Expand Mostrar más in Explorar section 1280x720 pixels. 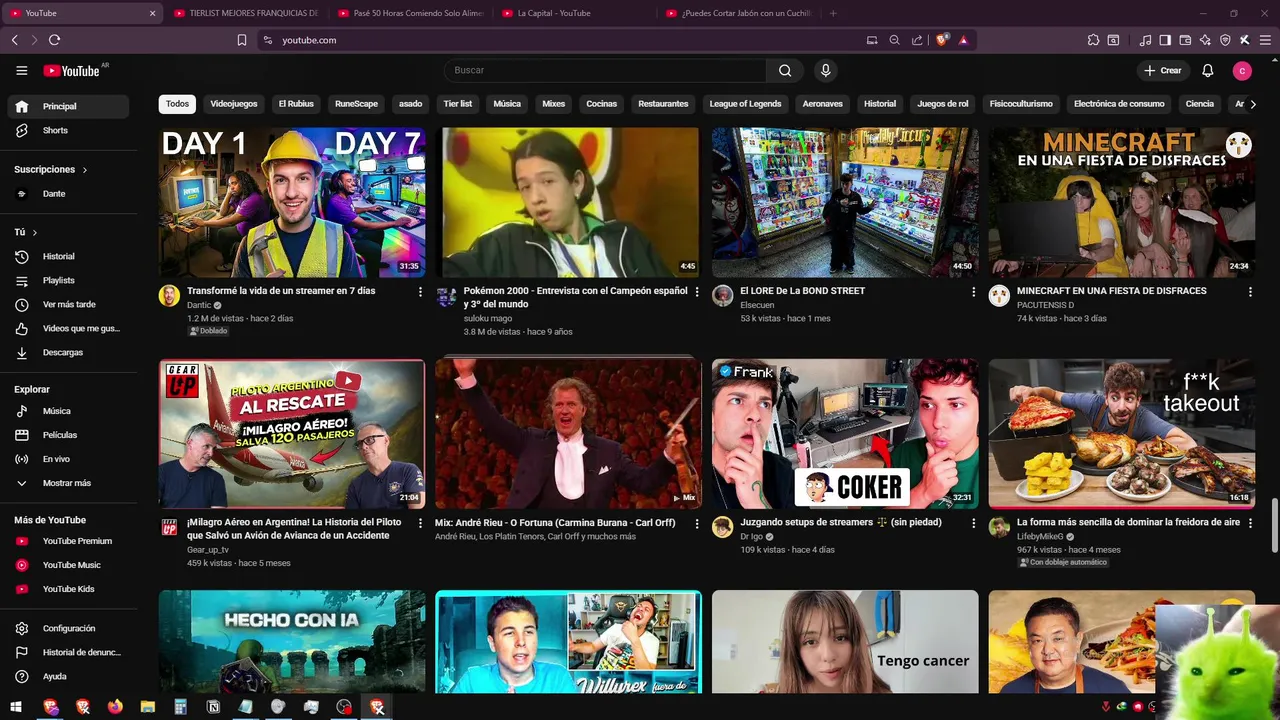(68, 483)
